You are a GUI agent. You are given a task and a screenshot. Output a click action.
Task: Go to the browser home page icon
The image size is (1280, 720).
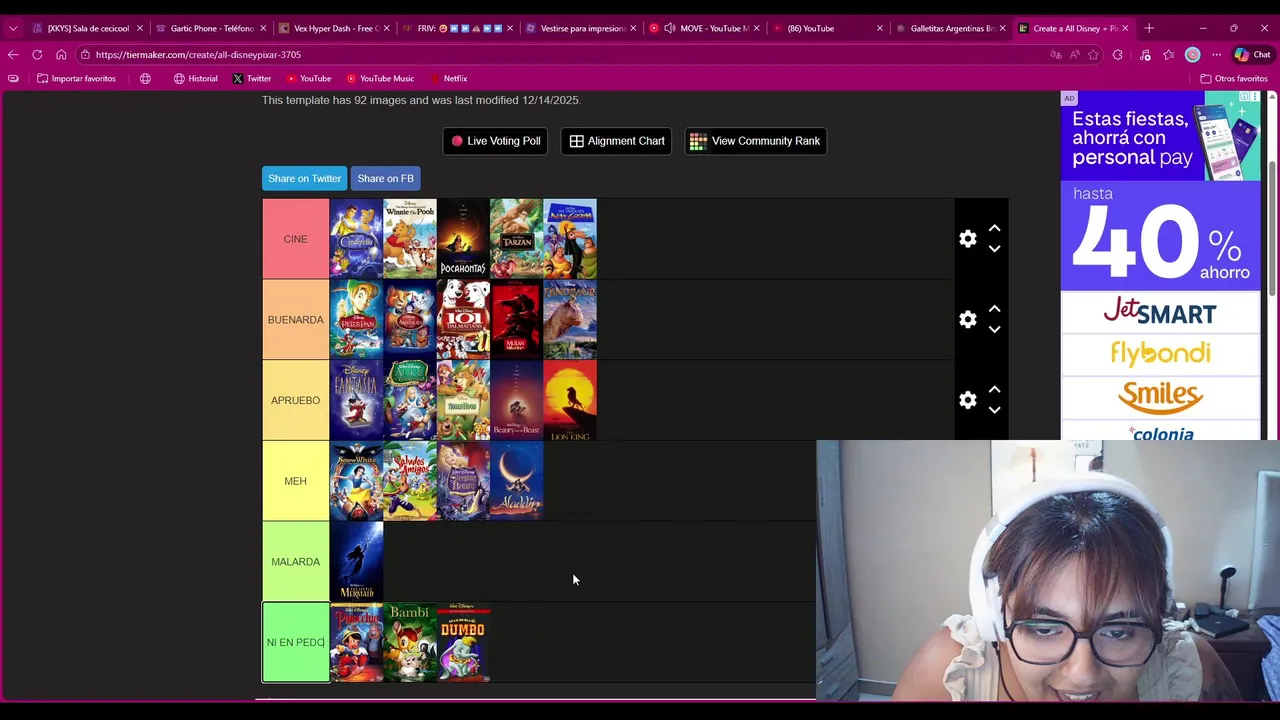coord(61,55)
